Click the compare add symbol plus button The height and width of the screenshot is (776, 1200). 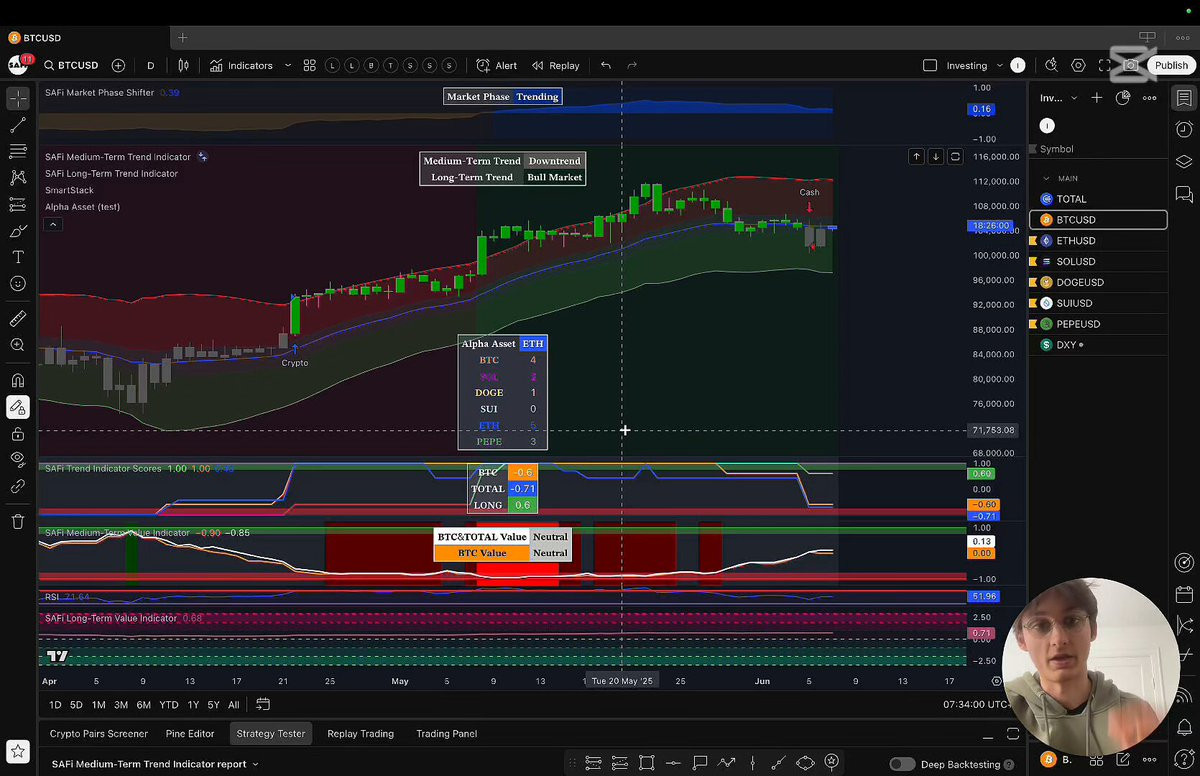[x=118, y=66]
